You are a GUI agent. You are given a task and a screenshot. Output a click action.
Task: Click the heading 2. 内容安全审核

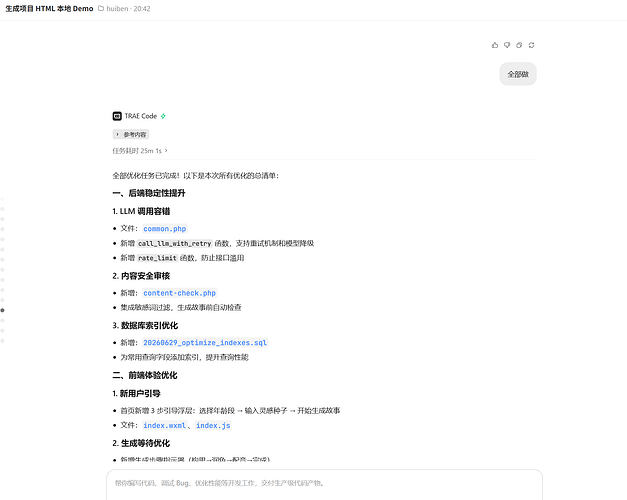(141, 276)
